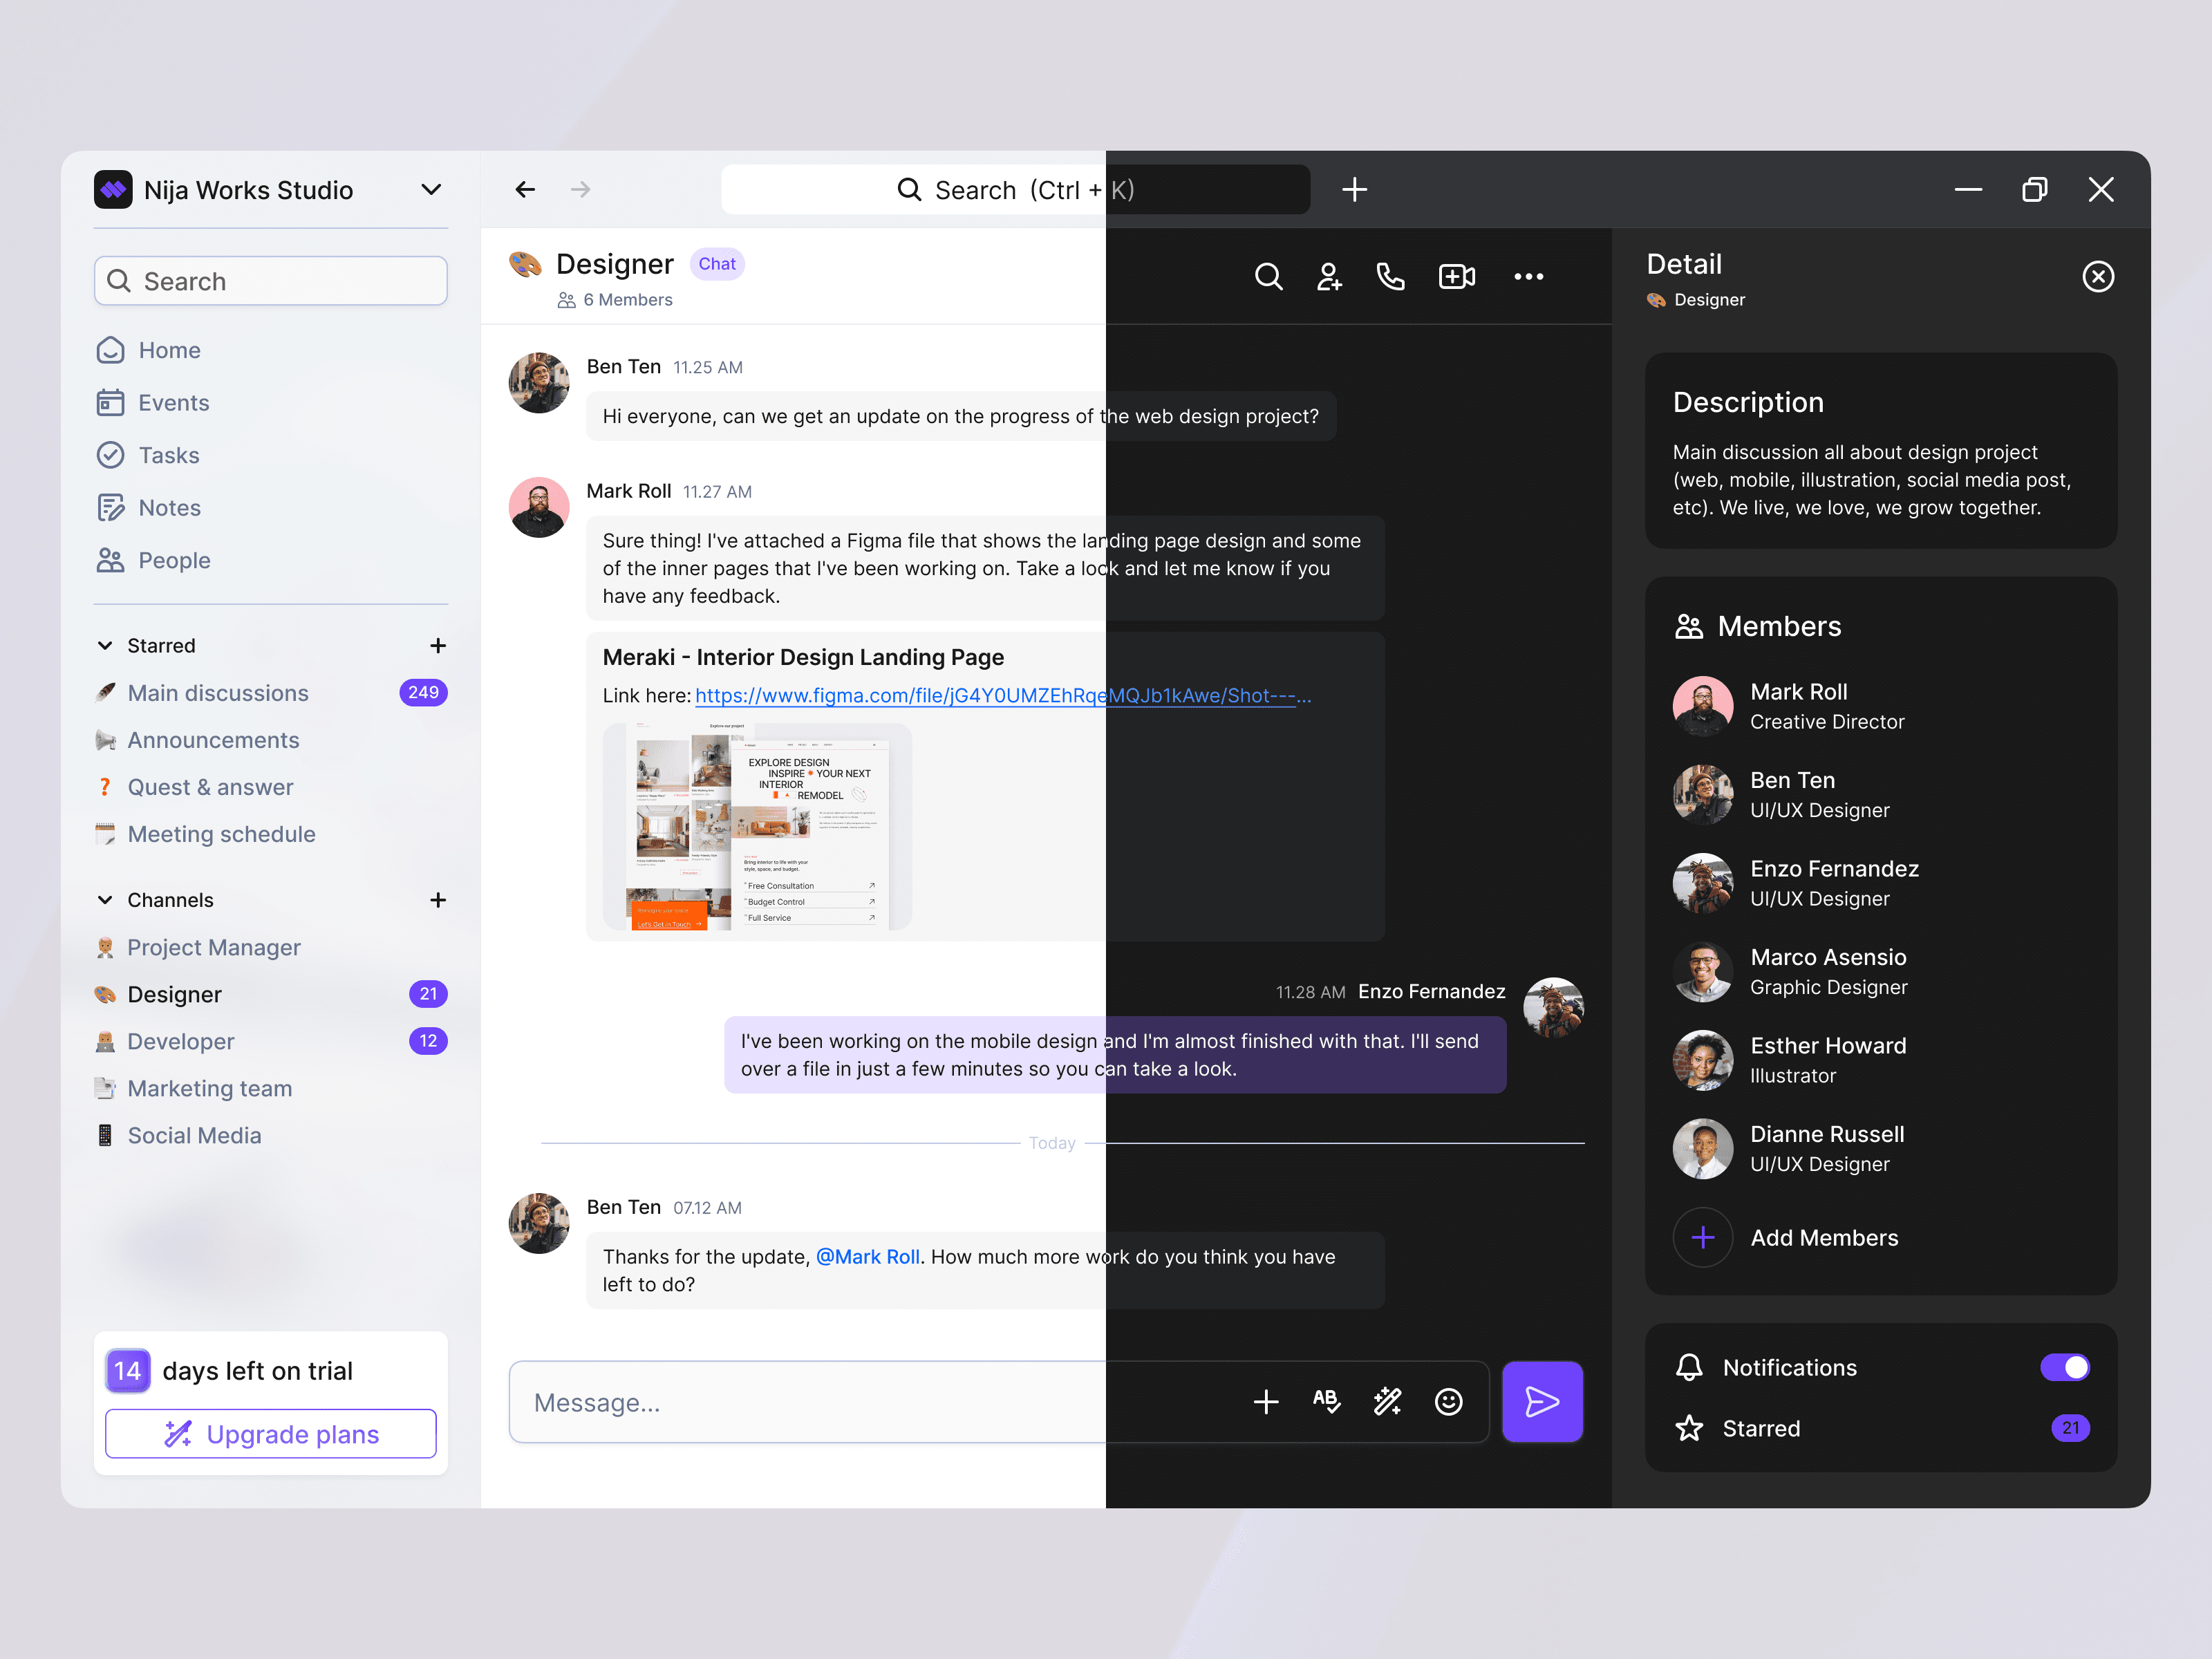Screen dimensions: 2212x1659
Task: Open the chat more options menu
Action: 1528,277
